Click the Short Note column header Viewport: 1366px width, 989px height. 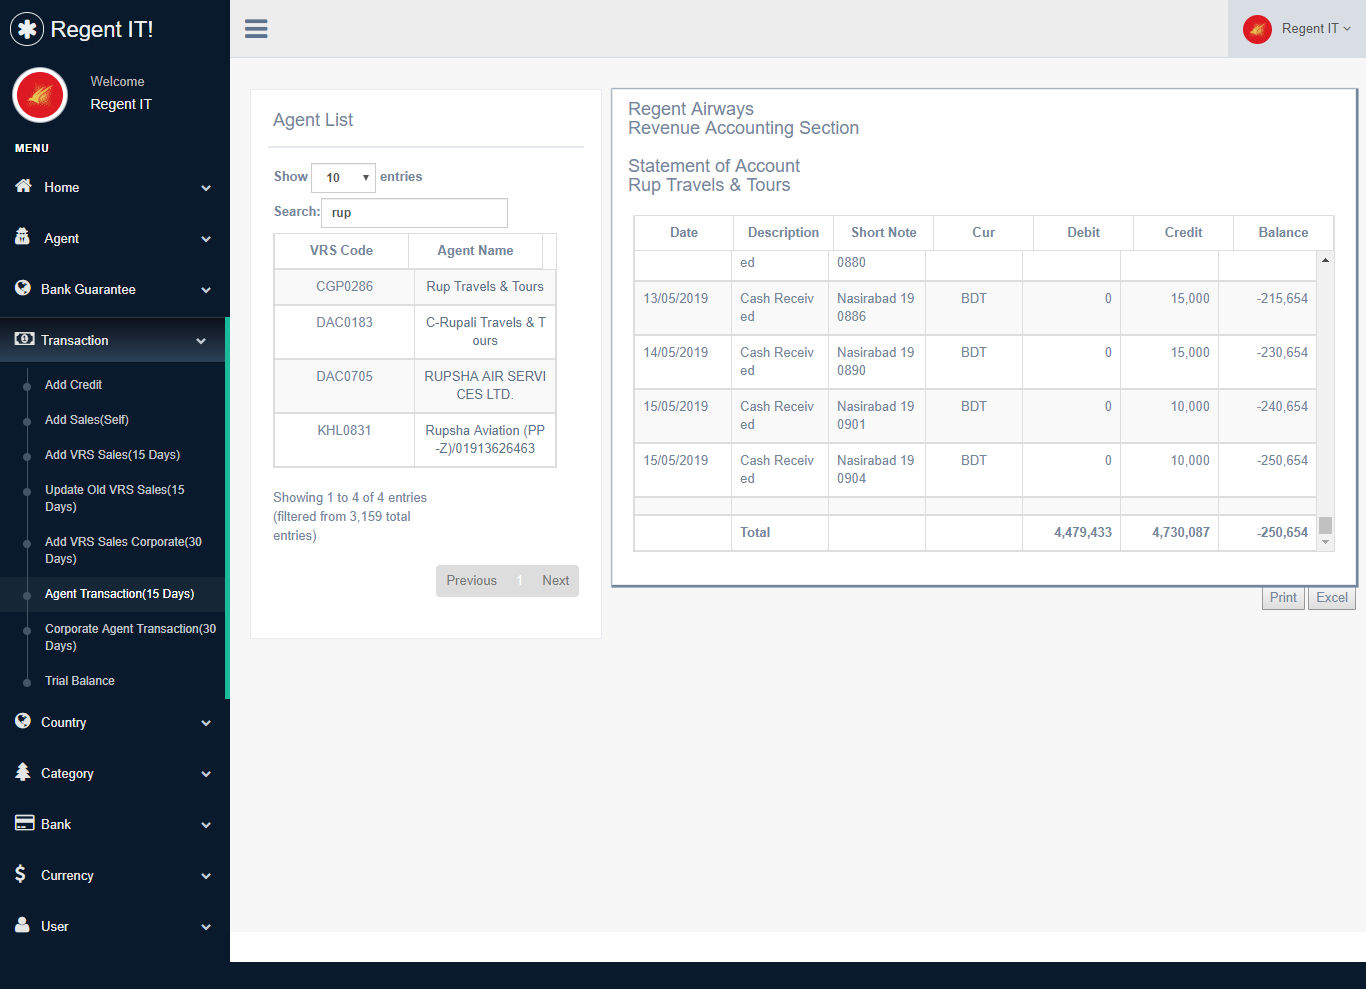(884, 233)
